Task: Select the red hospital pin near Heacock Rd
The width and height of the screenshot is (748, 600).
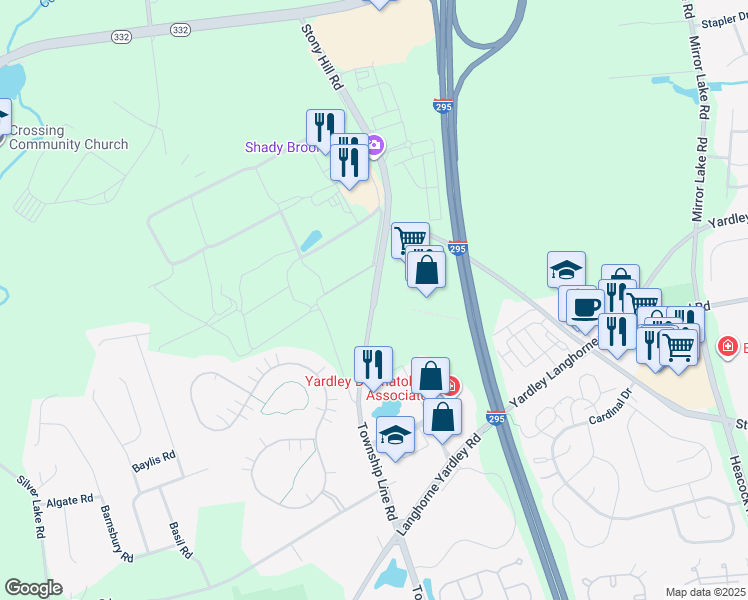Action: tap(727, 345)
